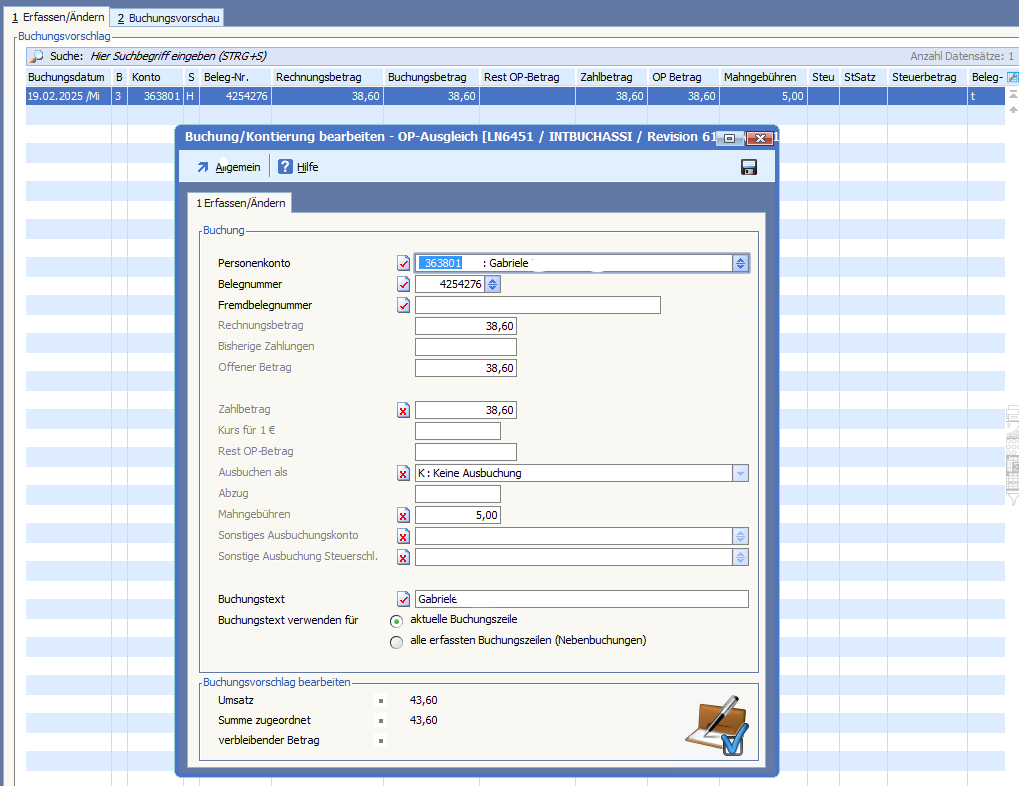Click the save diskette icon in dialog
The height and width of the screenshot is (786, 1019).
(x=748, y=167)
